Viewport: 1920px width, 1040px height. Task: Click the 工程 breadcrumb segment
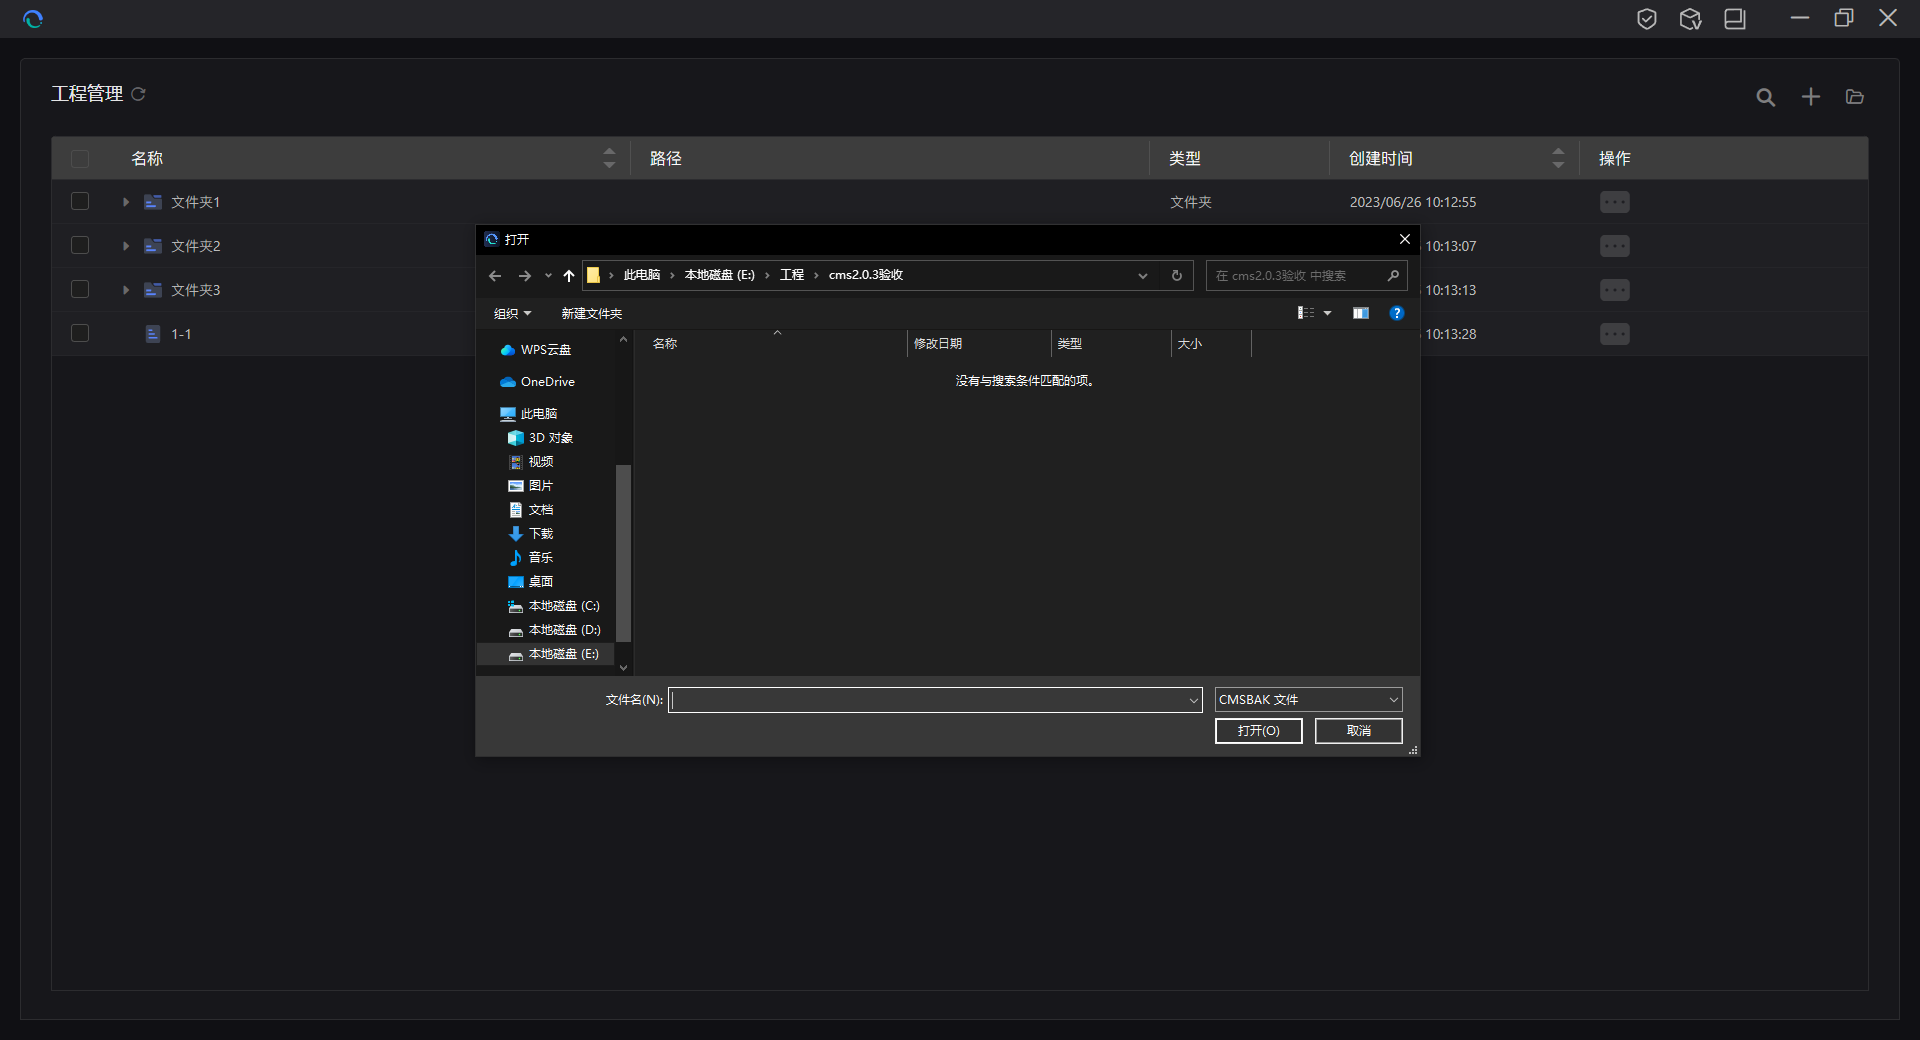click(792, 275)
